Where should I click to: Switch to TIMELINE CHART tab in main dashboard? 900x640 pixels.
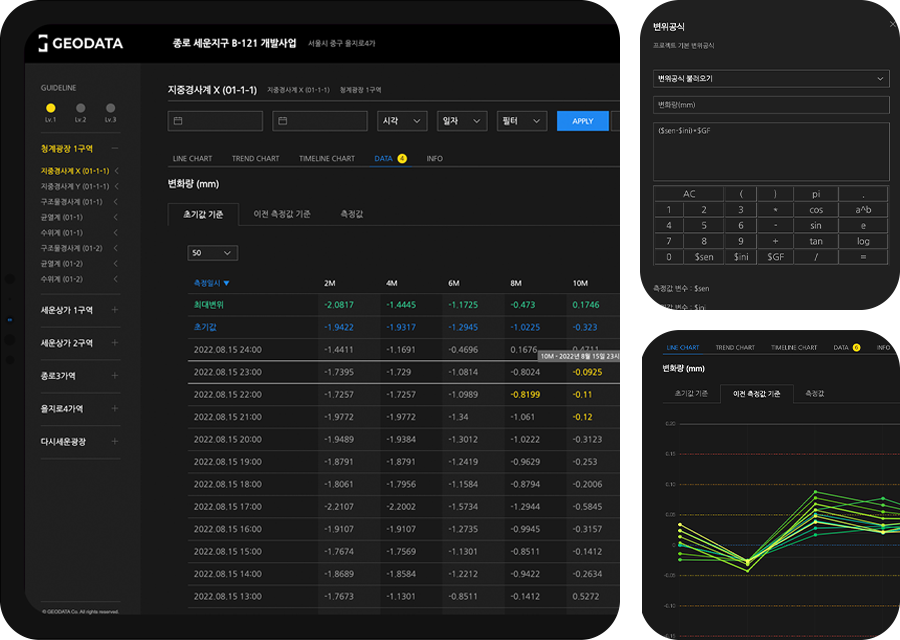(327, 158)
